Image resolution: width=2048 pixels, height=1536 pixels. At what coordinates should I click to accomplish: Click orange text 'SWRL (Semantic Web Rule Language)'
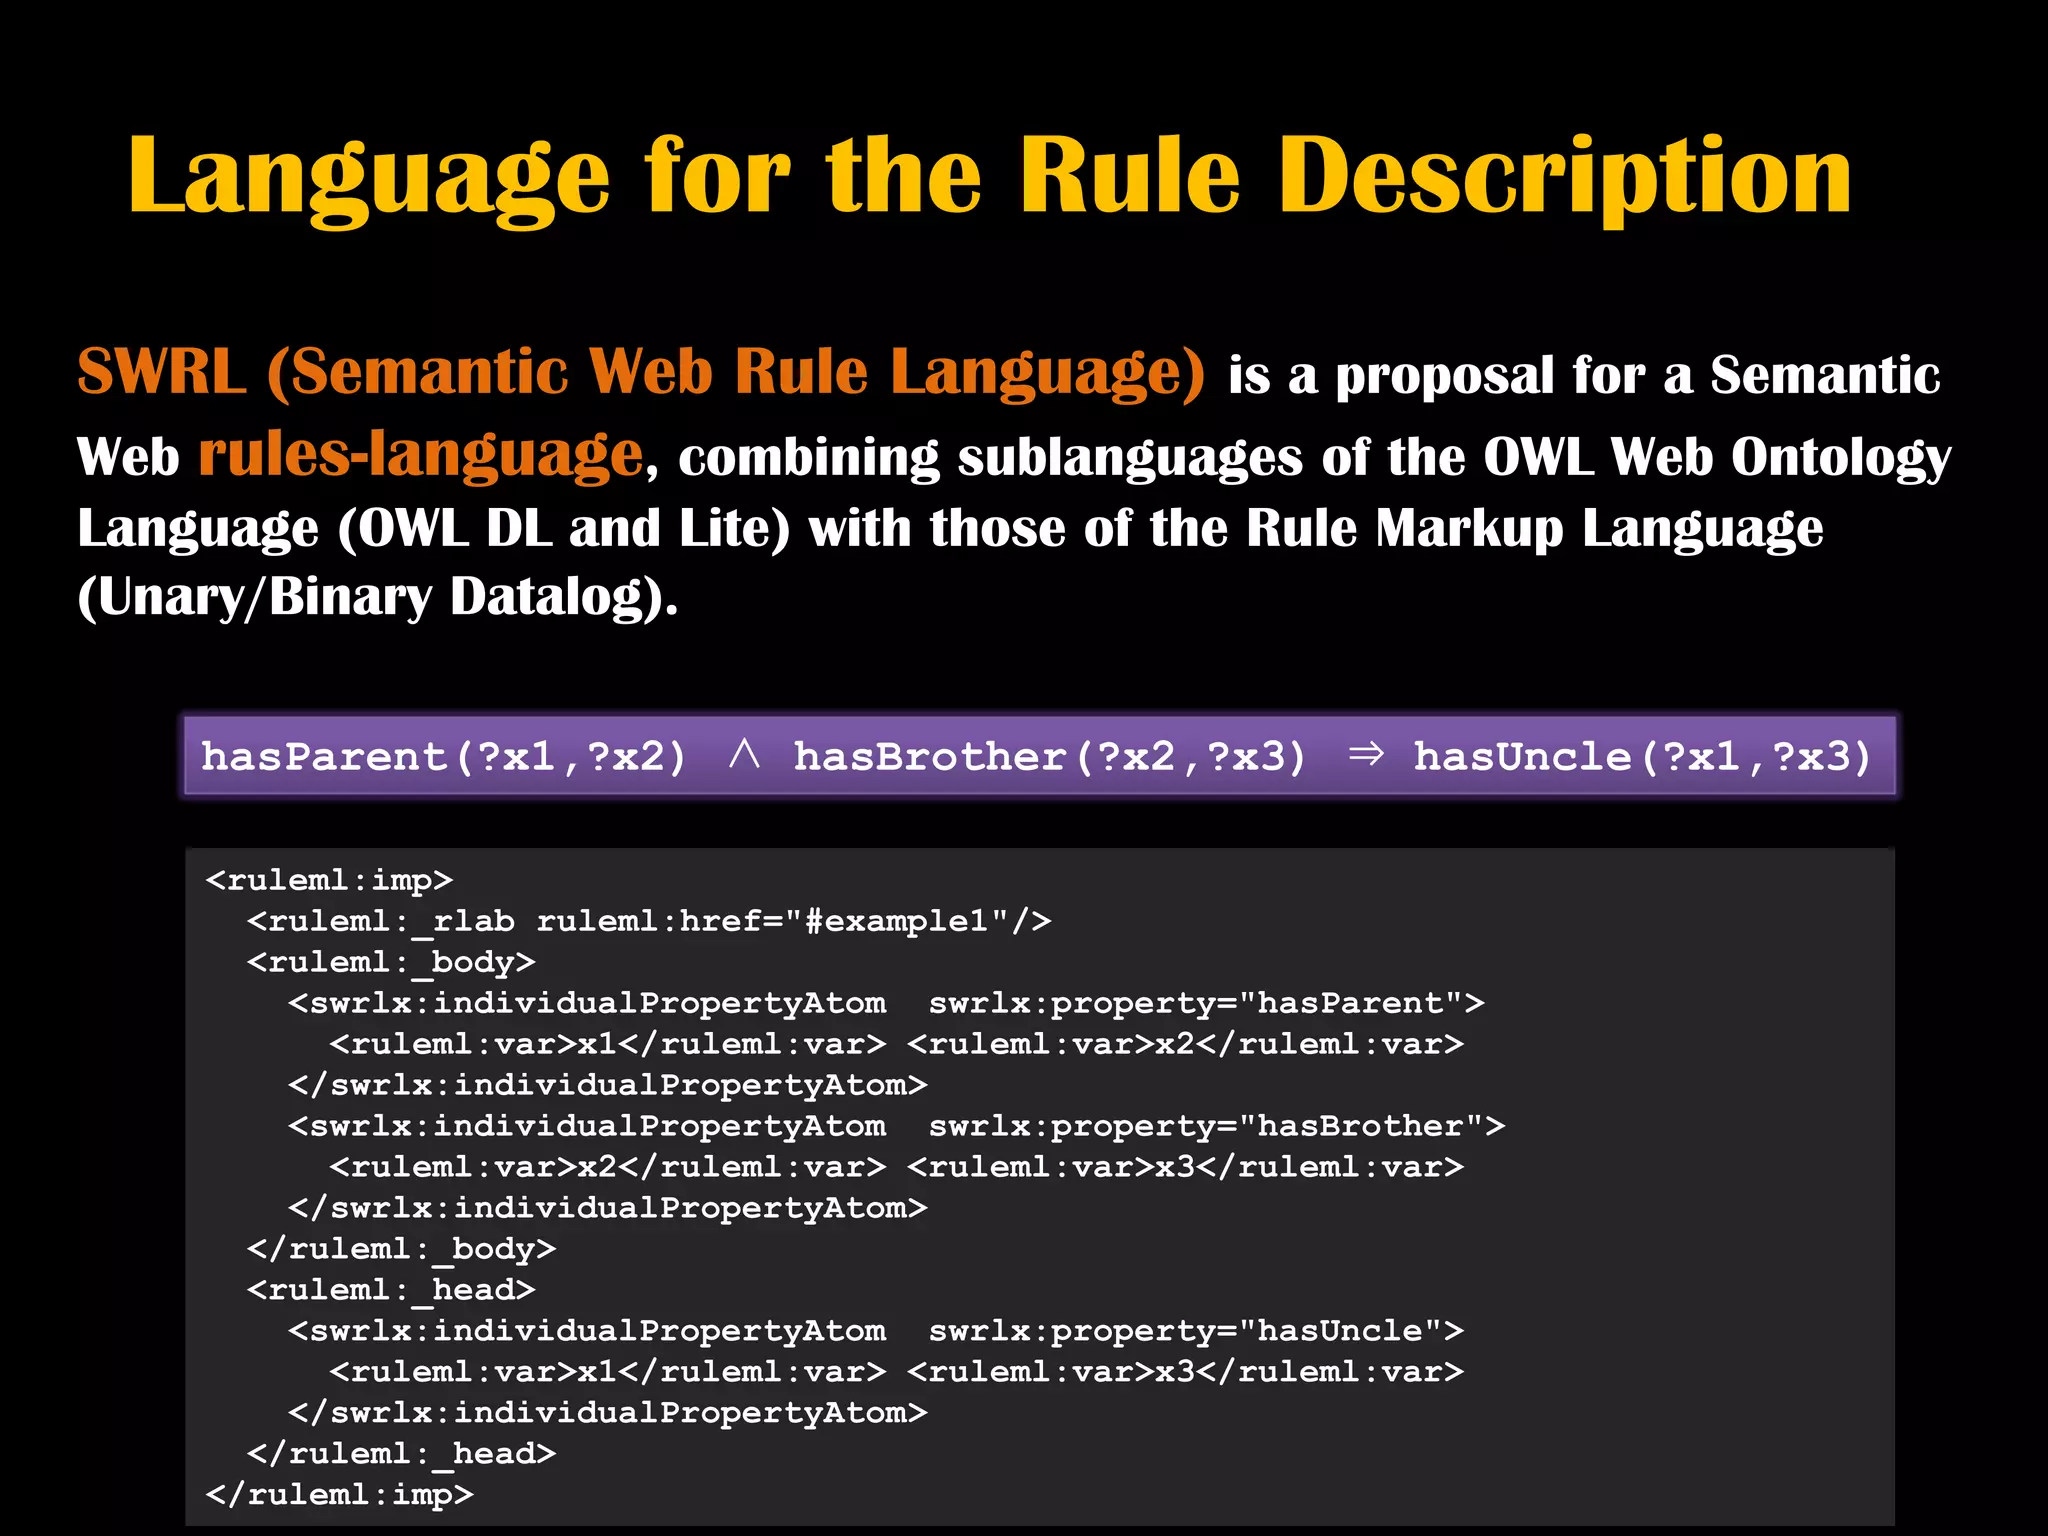(641, 374)
